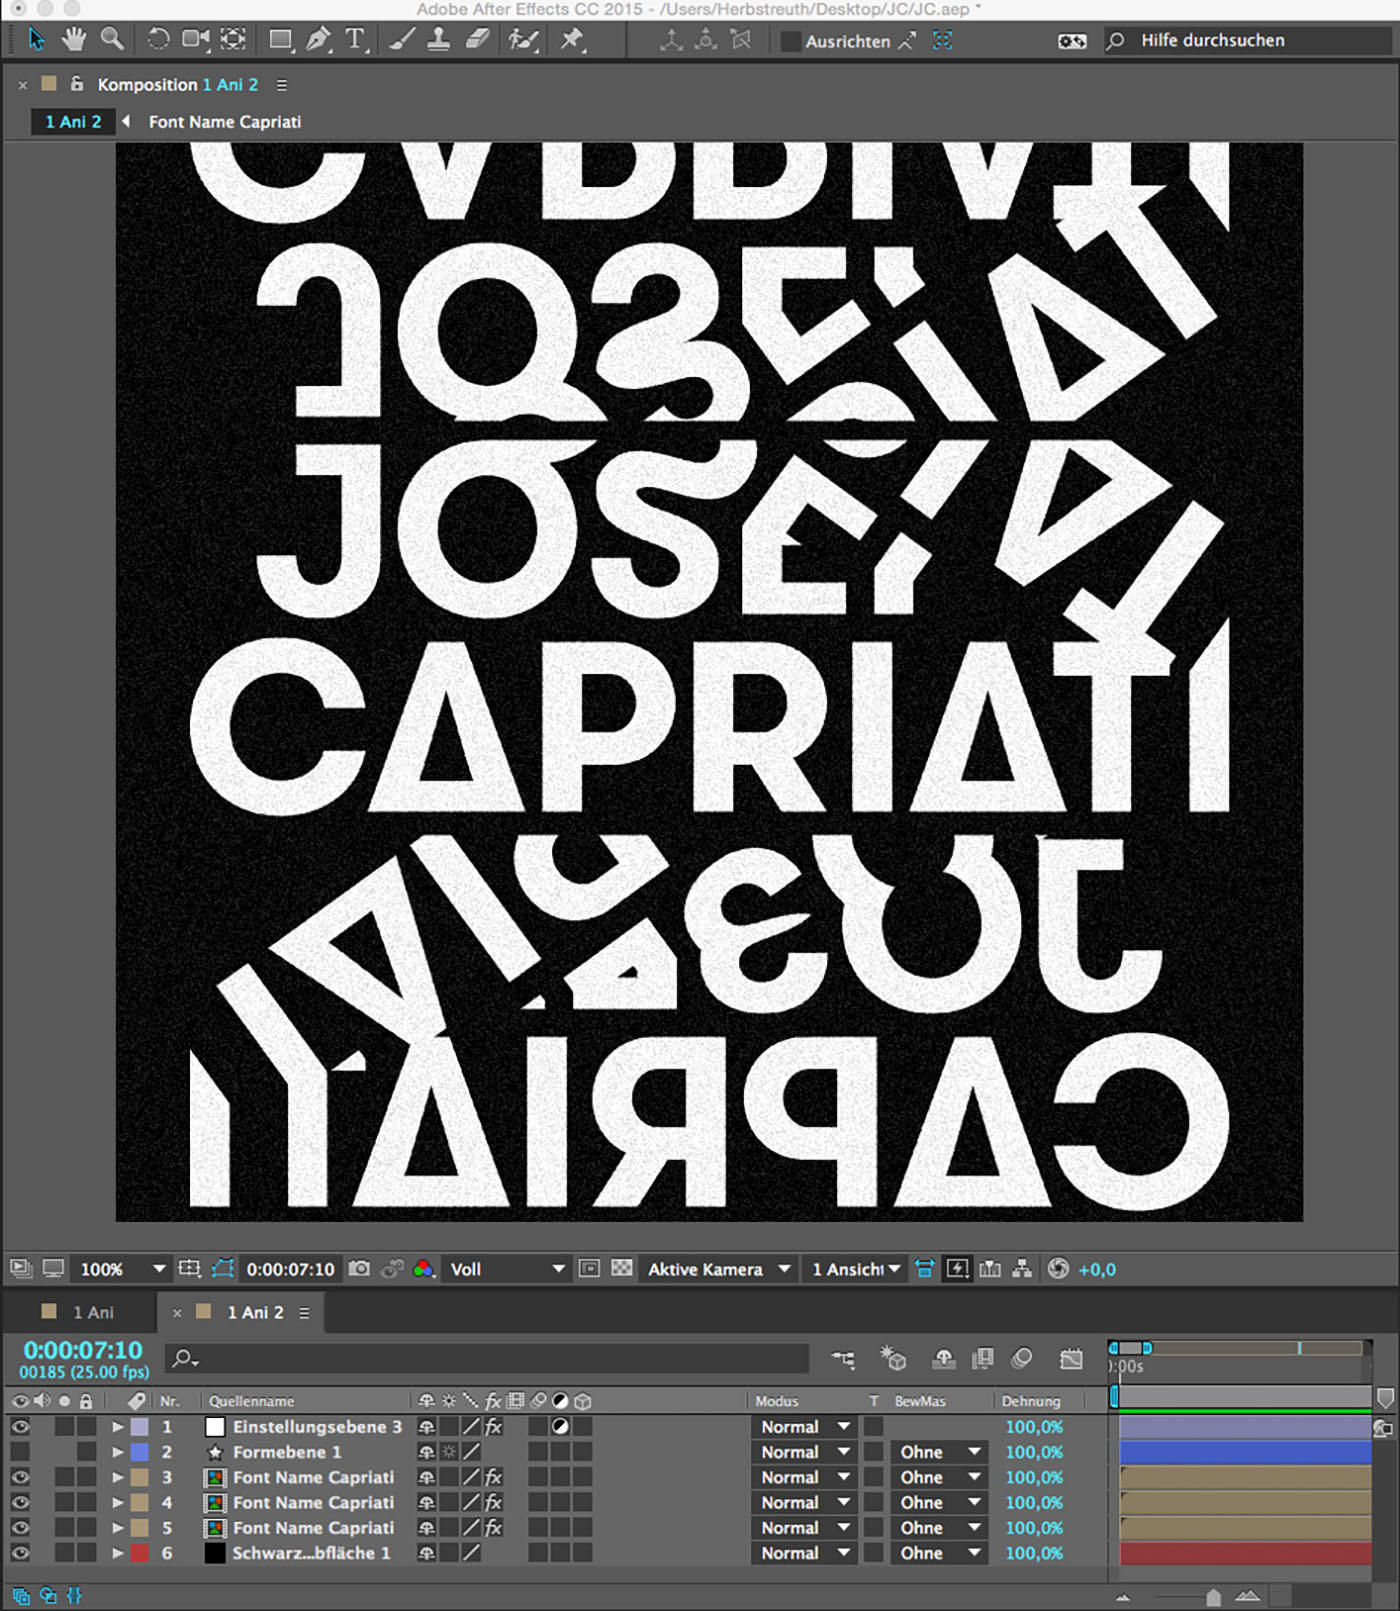Open the 1 Ansicht layout dropdown
This screenshot has width=1400, height=1611.
[x=855, y=1269]
